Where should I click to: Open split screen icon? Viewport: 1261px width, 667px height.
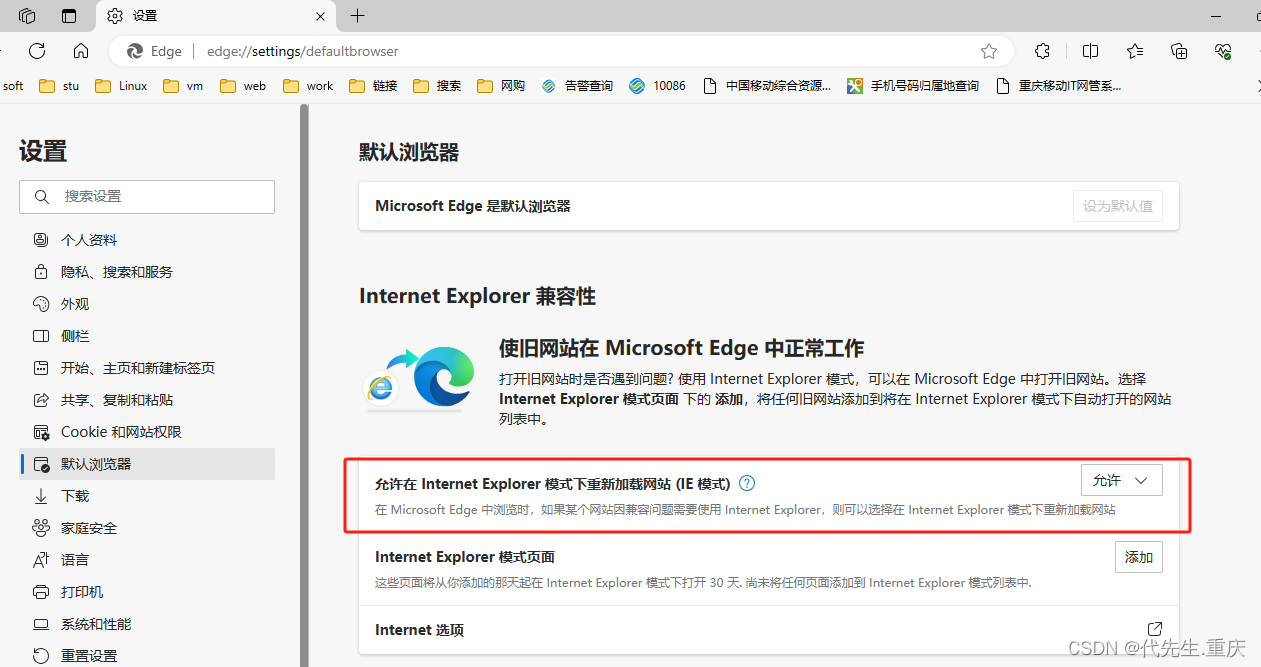point(1090,51)
